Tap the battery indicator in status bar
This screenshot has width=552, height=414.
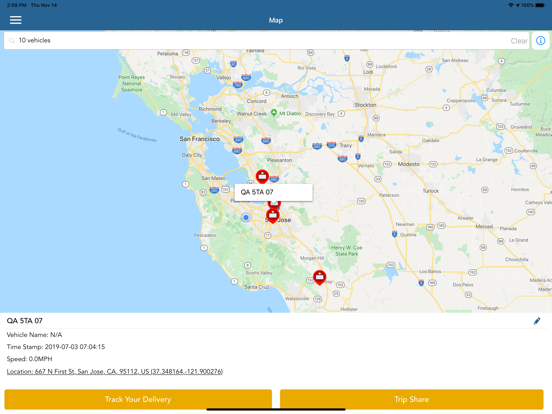pos(540,5)
